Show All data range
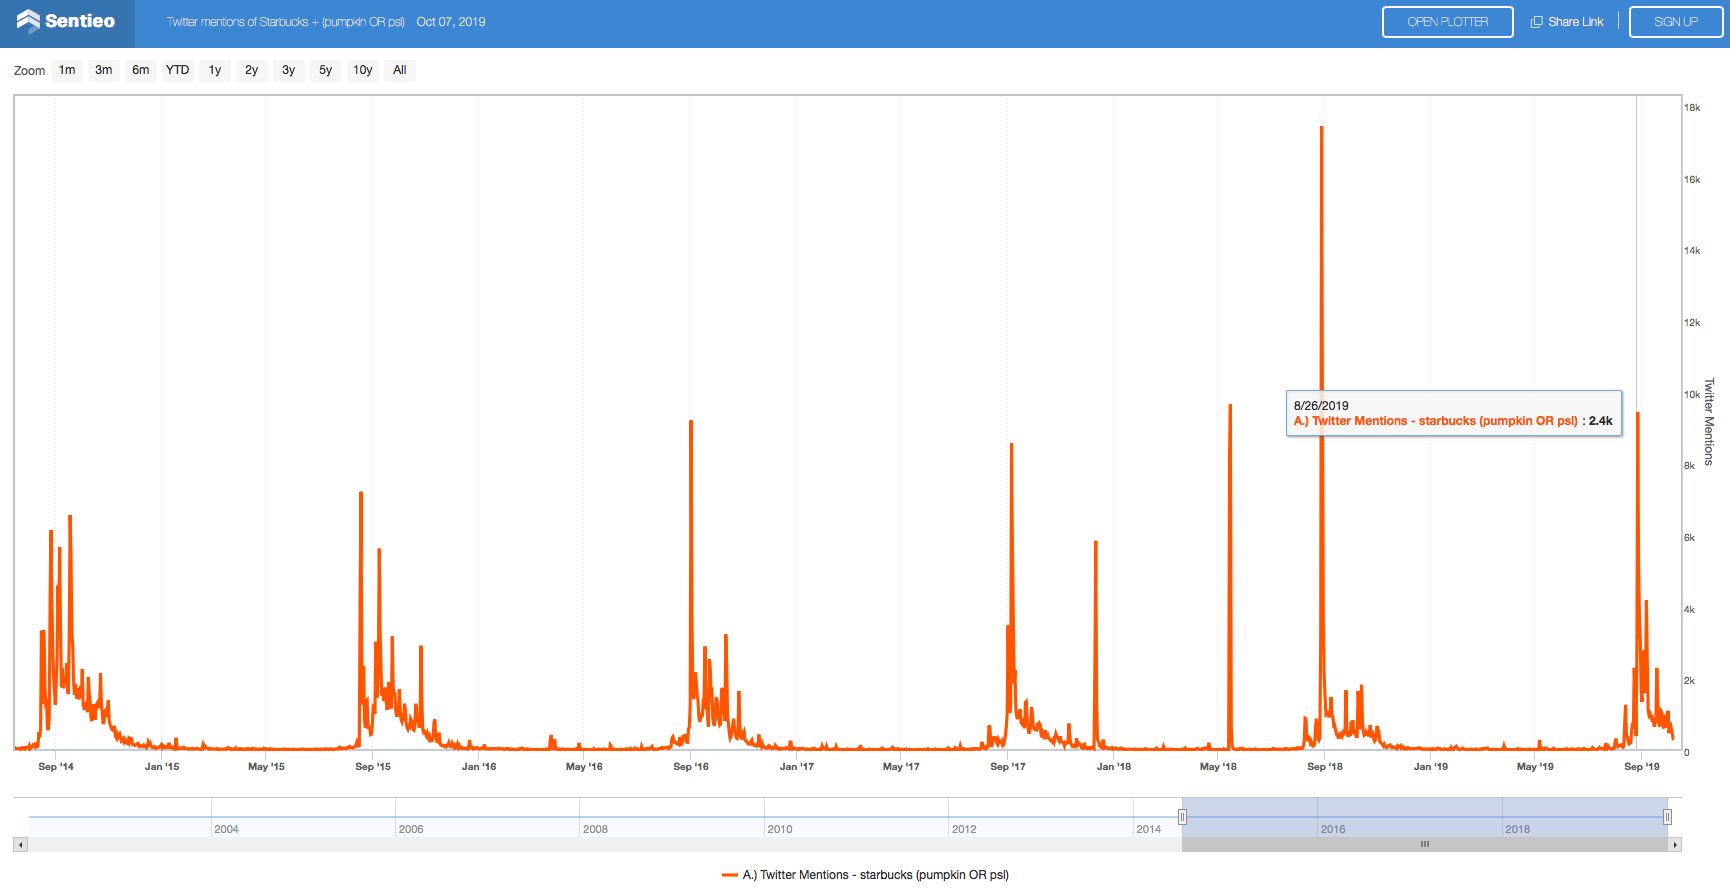1730x892 pixels. [x=400, y=70]
